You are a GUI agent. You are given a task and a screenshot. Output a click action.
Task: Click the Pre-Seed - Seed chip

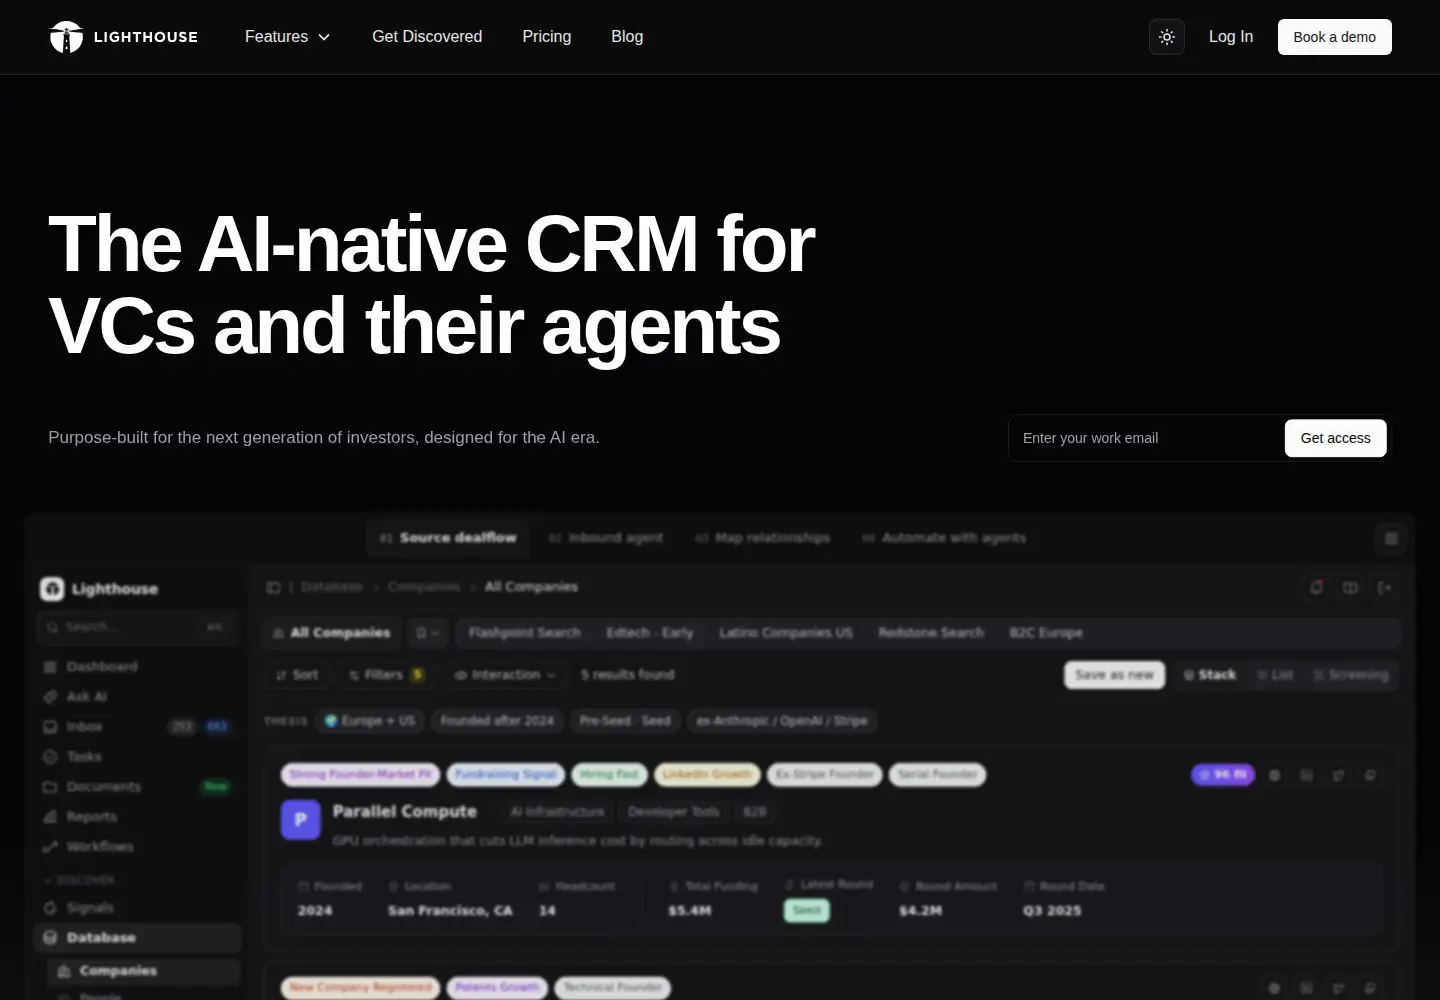(x=625, y=721)
